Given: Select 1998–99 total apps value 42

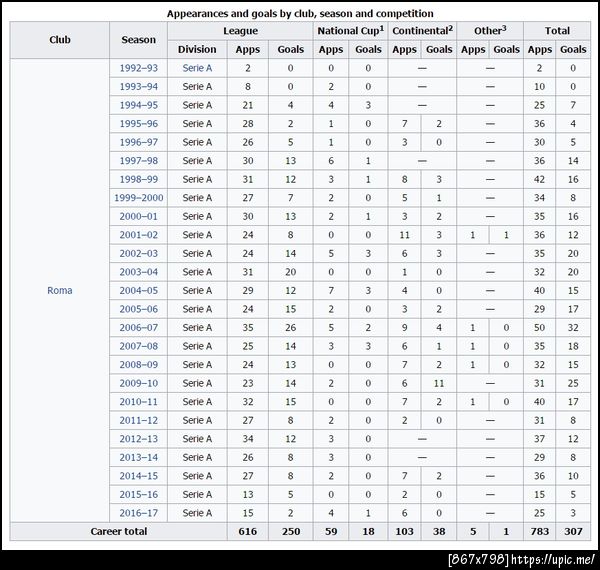Looking at the screenshot, I should [x=540, y=179].
